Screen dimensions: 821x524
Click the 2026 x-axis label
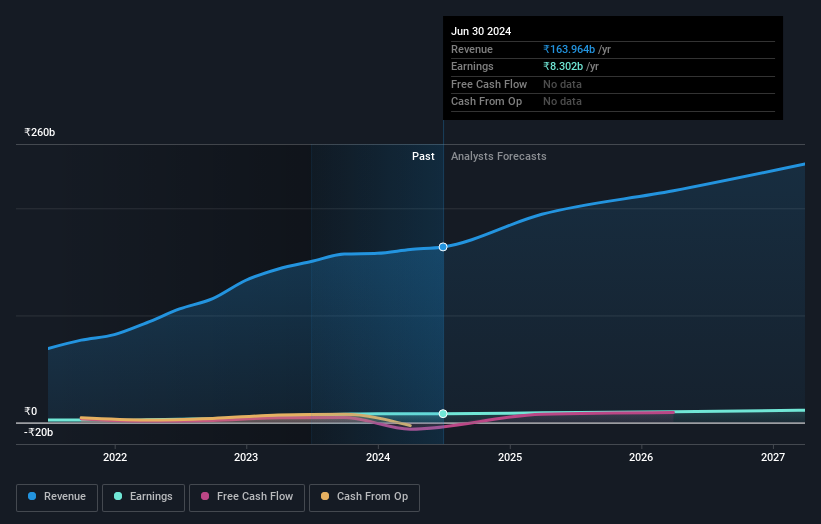coord(641,457)
